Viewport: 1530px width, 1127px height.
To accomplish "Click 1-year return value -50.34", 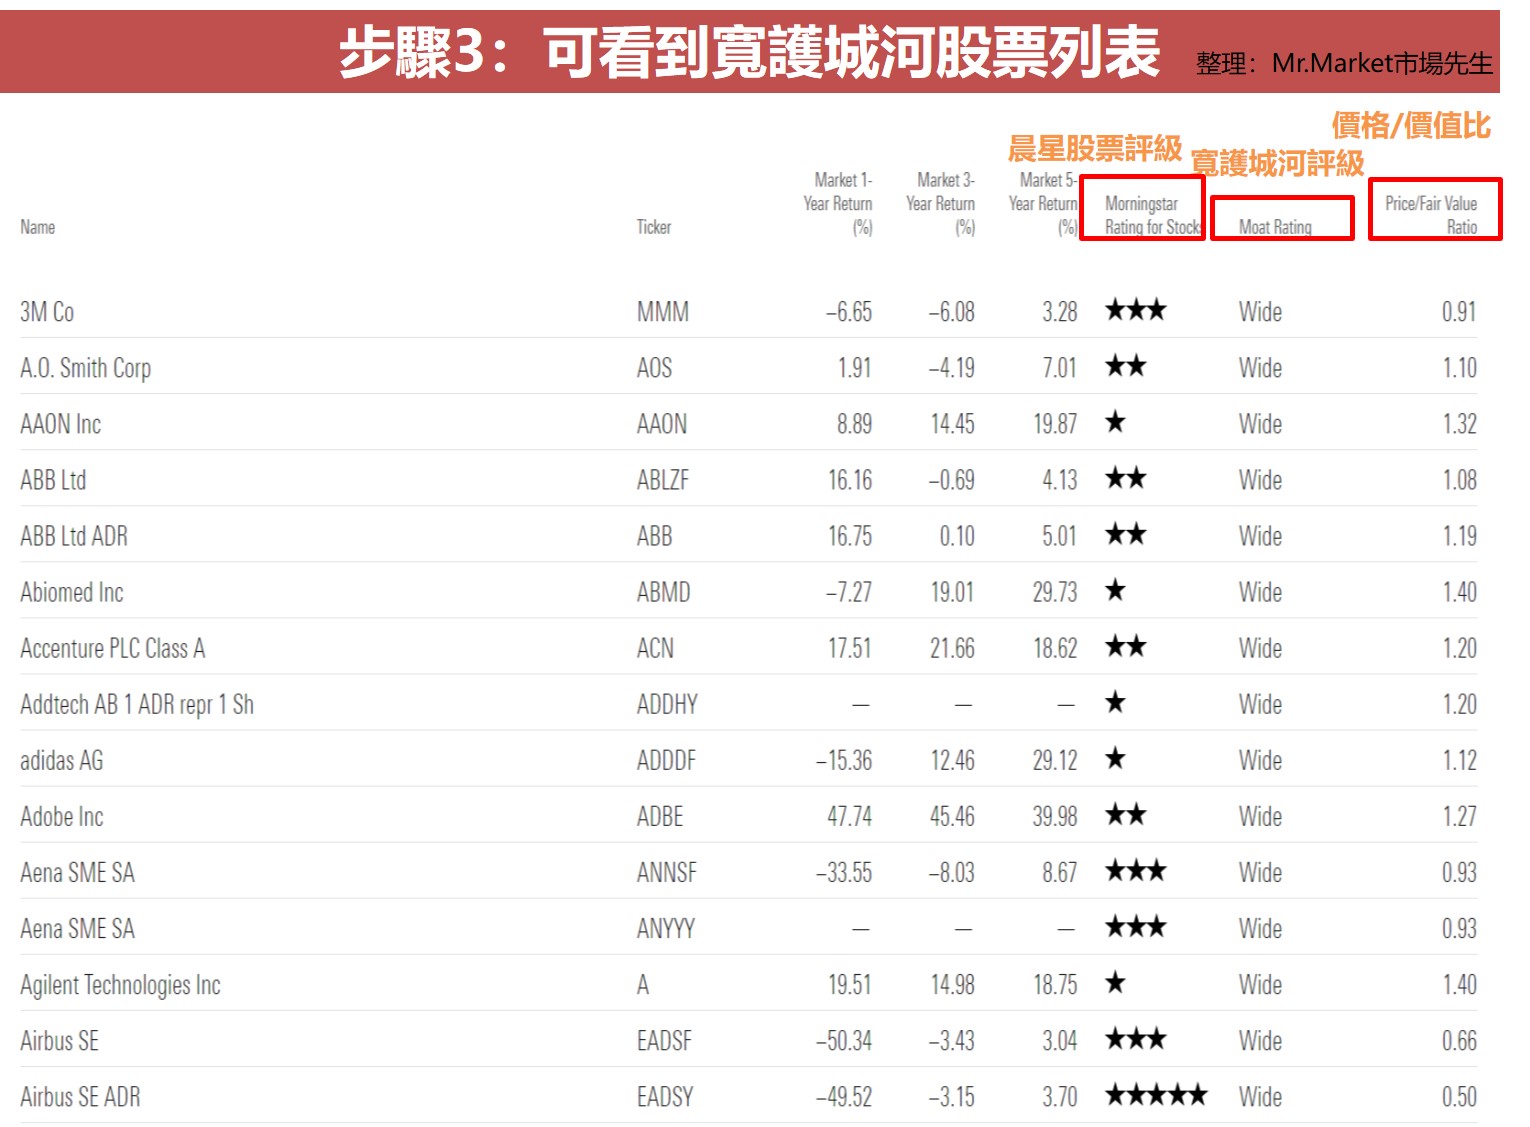I will 844,1040.
